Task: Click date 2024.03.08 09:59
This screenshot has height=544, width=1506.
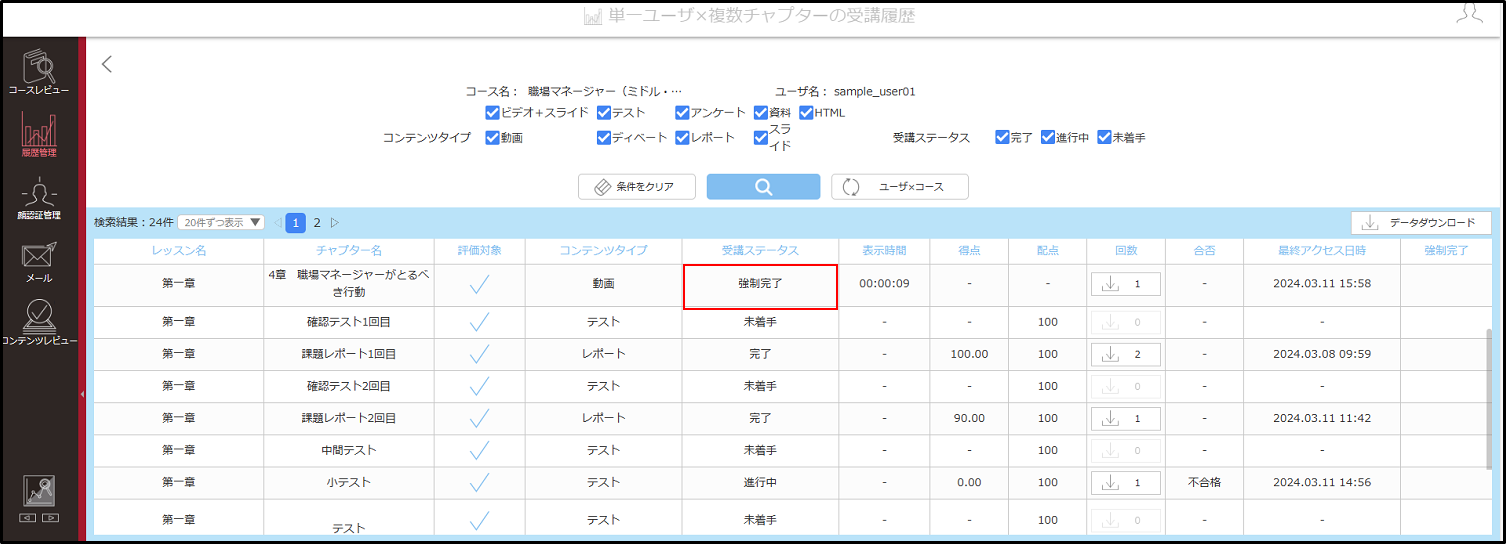Action: pos(1321,354)
